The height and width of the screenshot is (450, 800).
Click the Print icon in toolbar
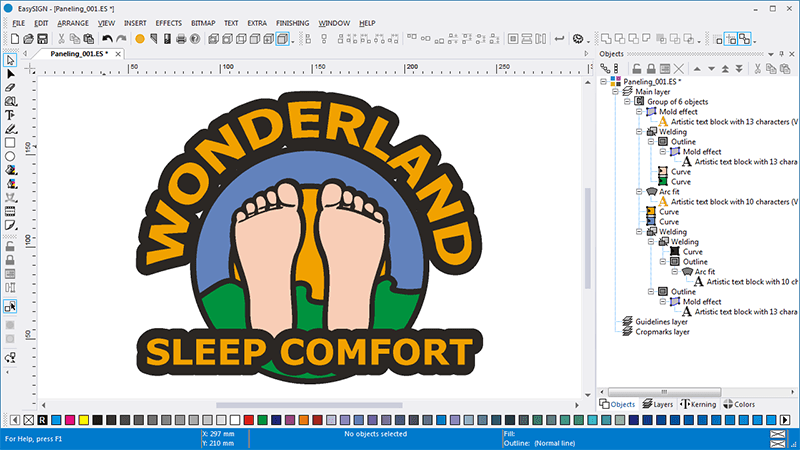click(181, 39)
